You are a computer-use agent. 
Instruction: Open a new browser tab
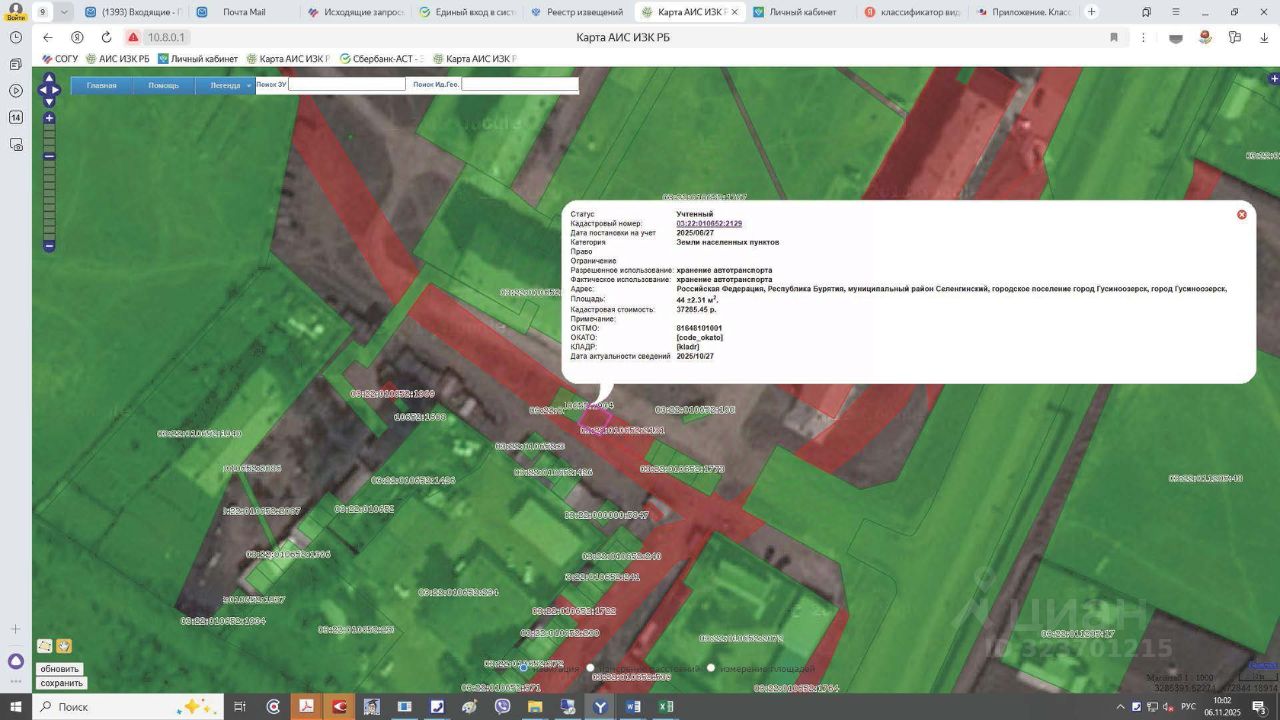(1091, 12)
